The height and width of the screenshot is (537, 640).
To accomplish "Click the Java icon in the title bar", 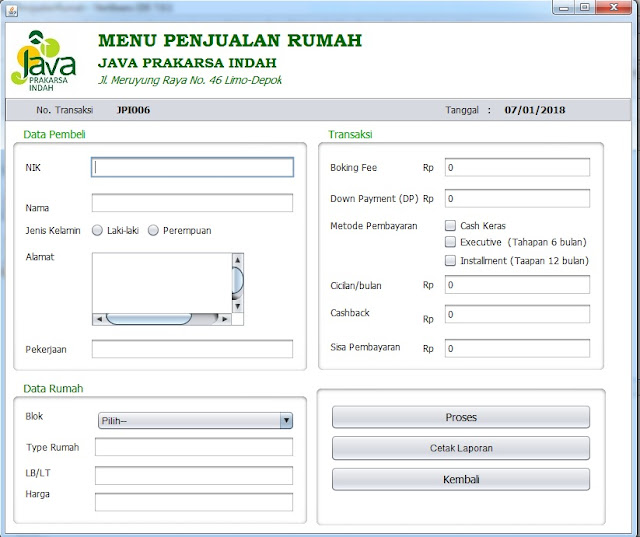I will pos(11,10).
